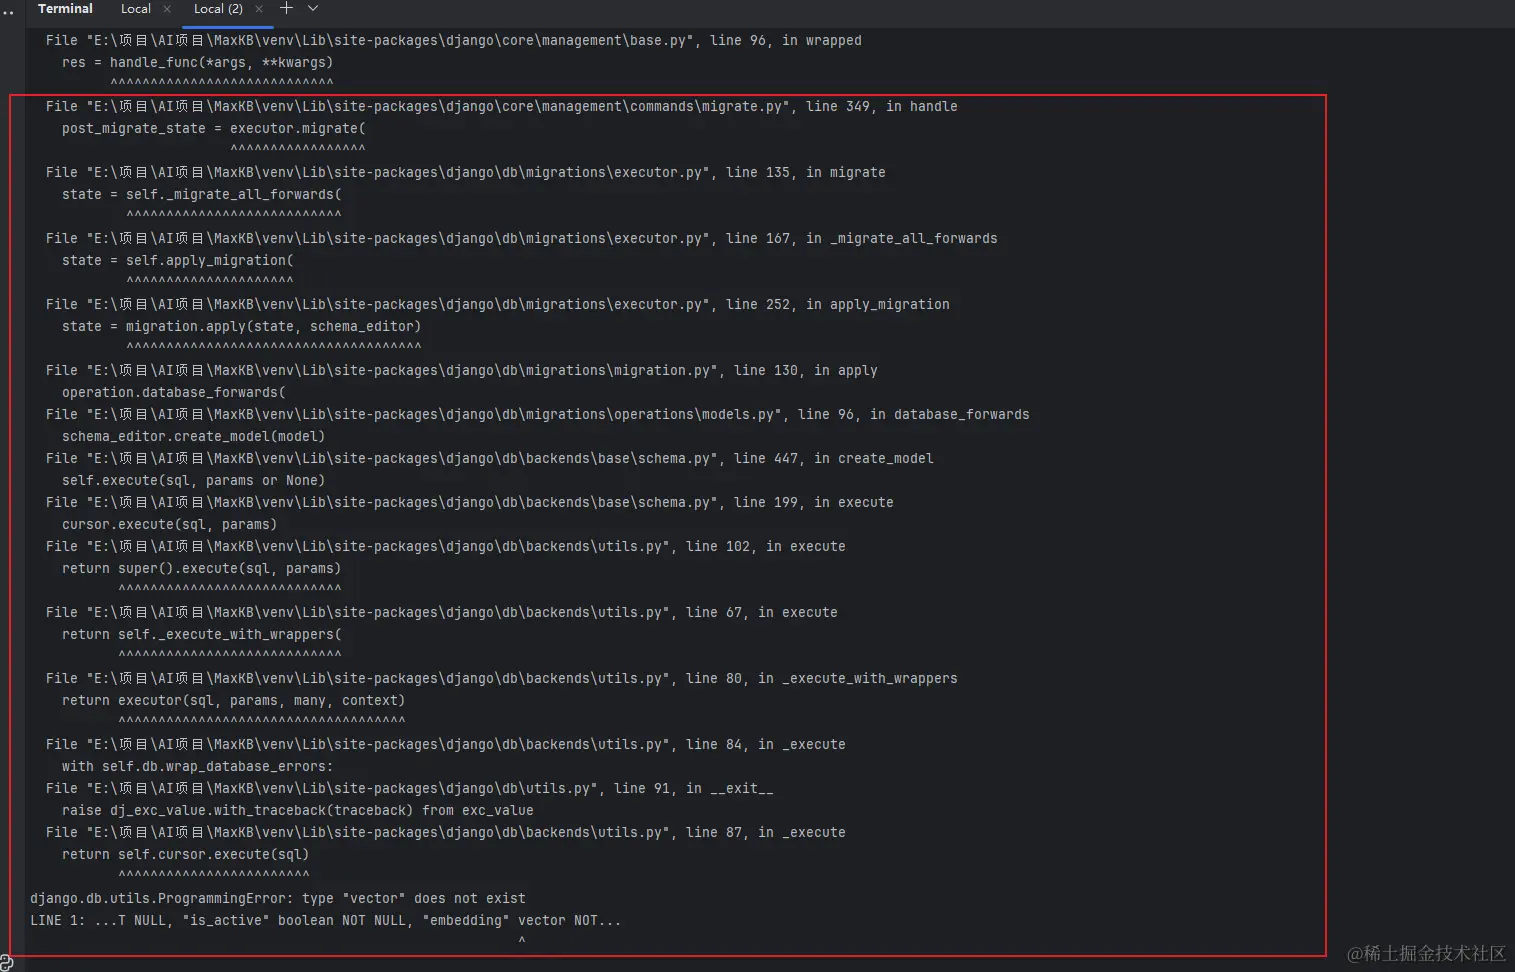Screen dimensions: 1515x972
Task: Open executor.py line 135 traceback path
Action: (399, 173)
